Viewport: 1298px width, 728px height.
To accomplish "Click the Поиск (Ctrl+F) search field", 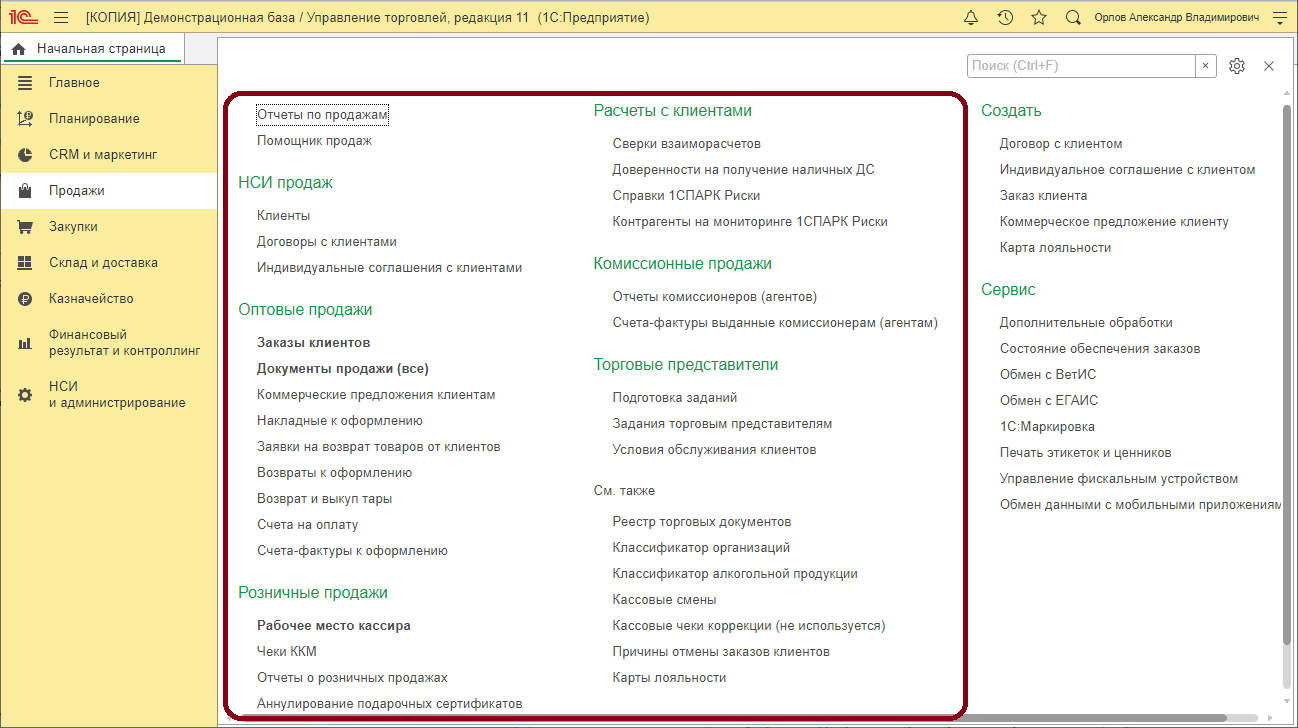I will (1080, 66).
